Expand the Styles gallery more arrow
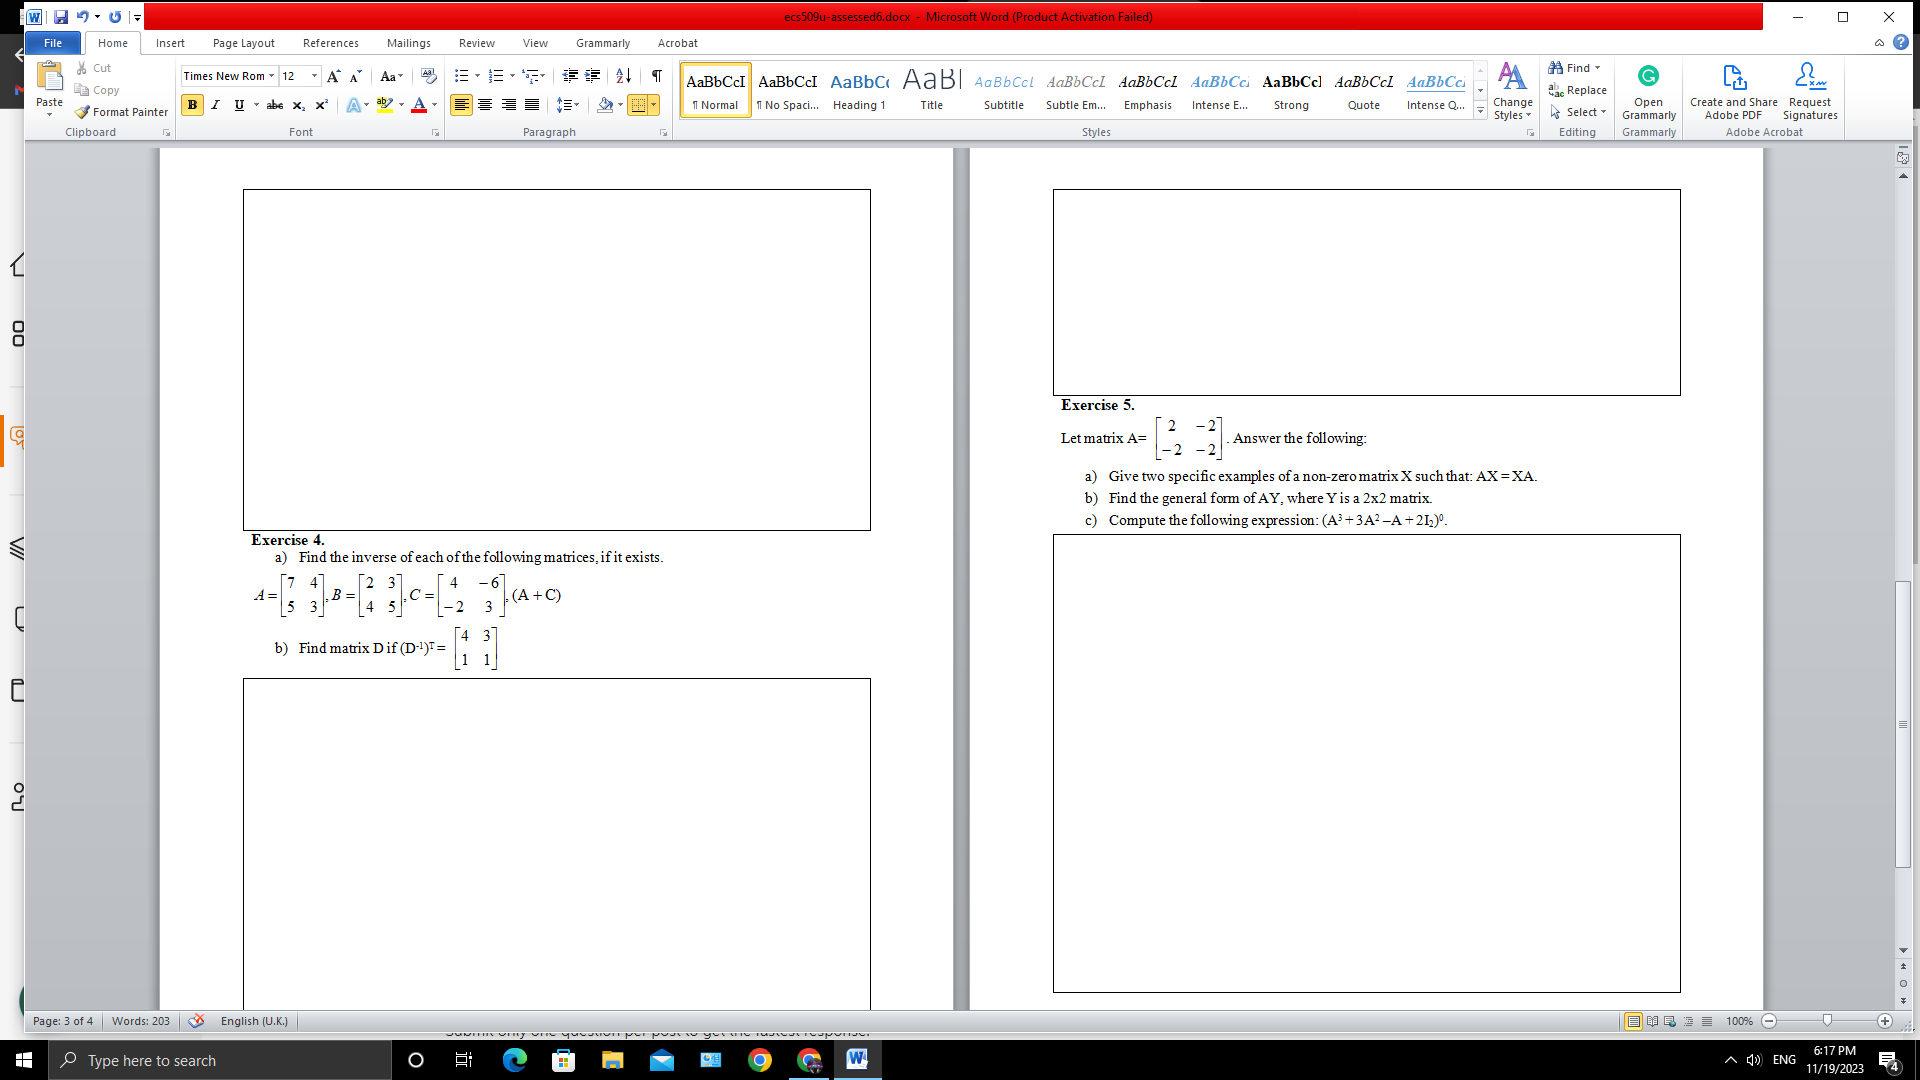The height and width of the screenshot is (1080, 1920). click(1480, 112)
